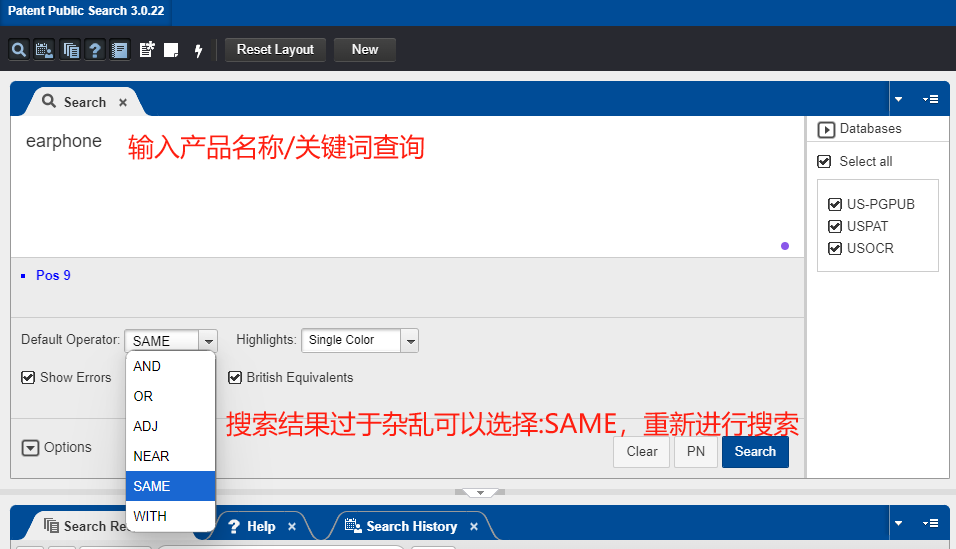Toggle the British Equivalents checkbox

235,378
